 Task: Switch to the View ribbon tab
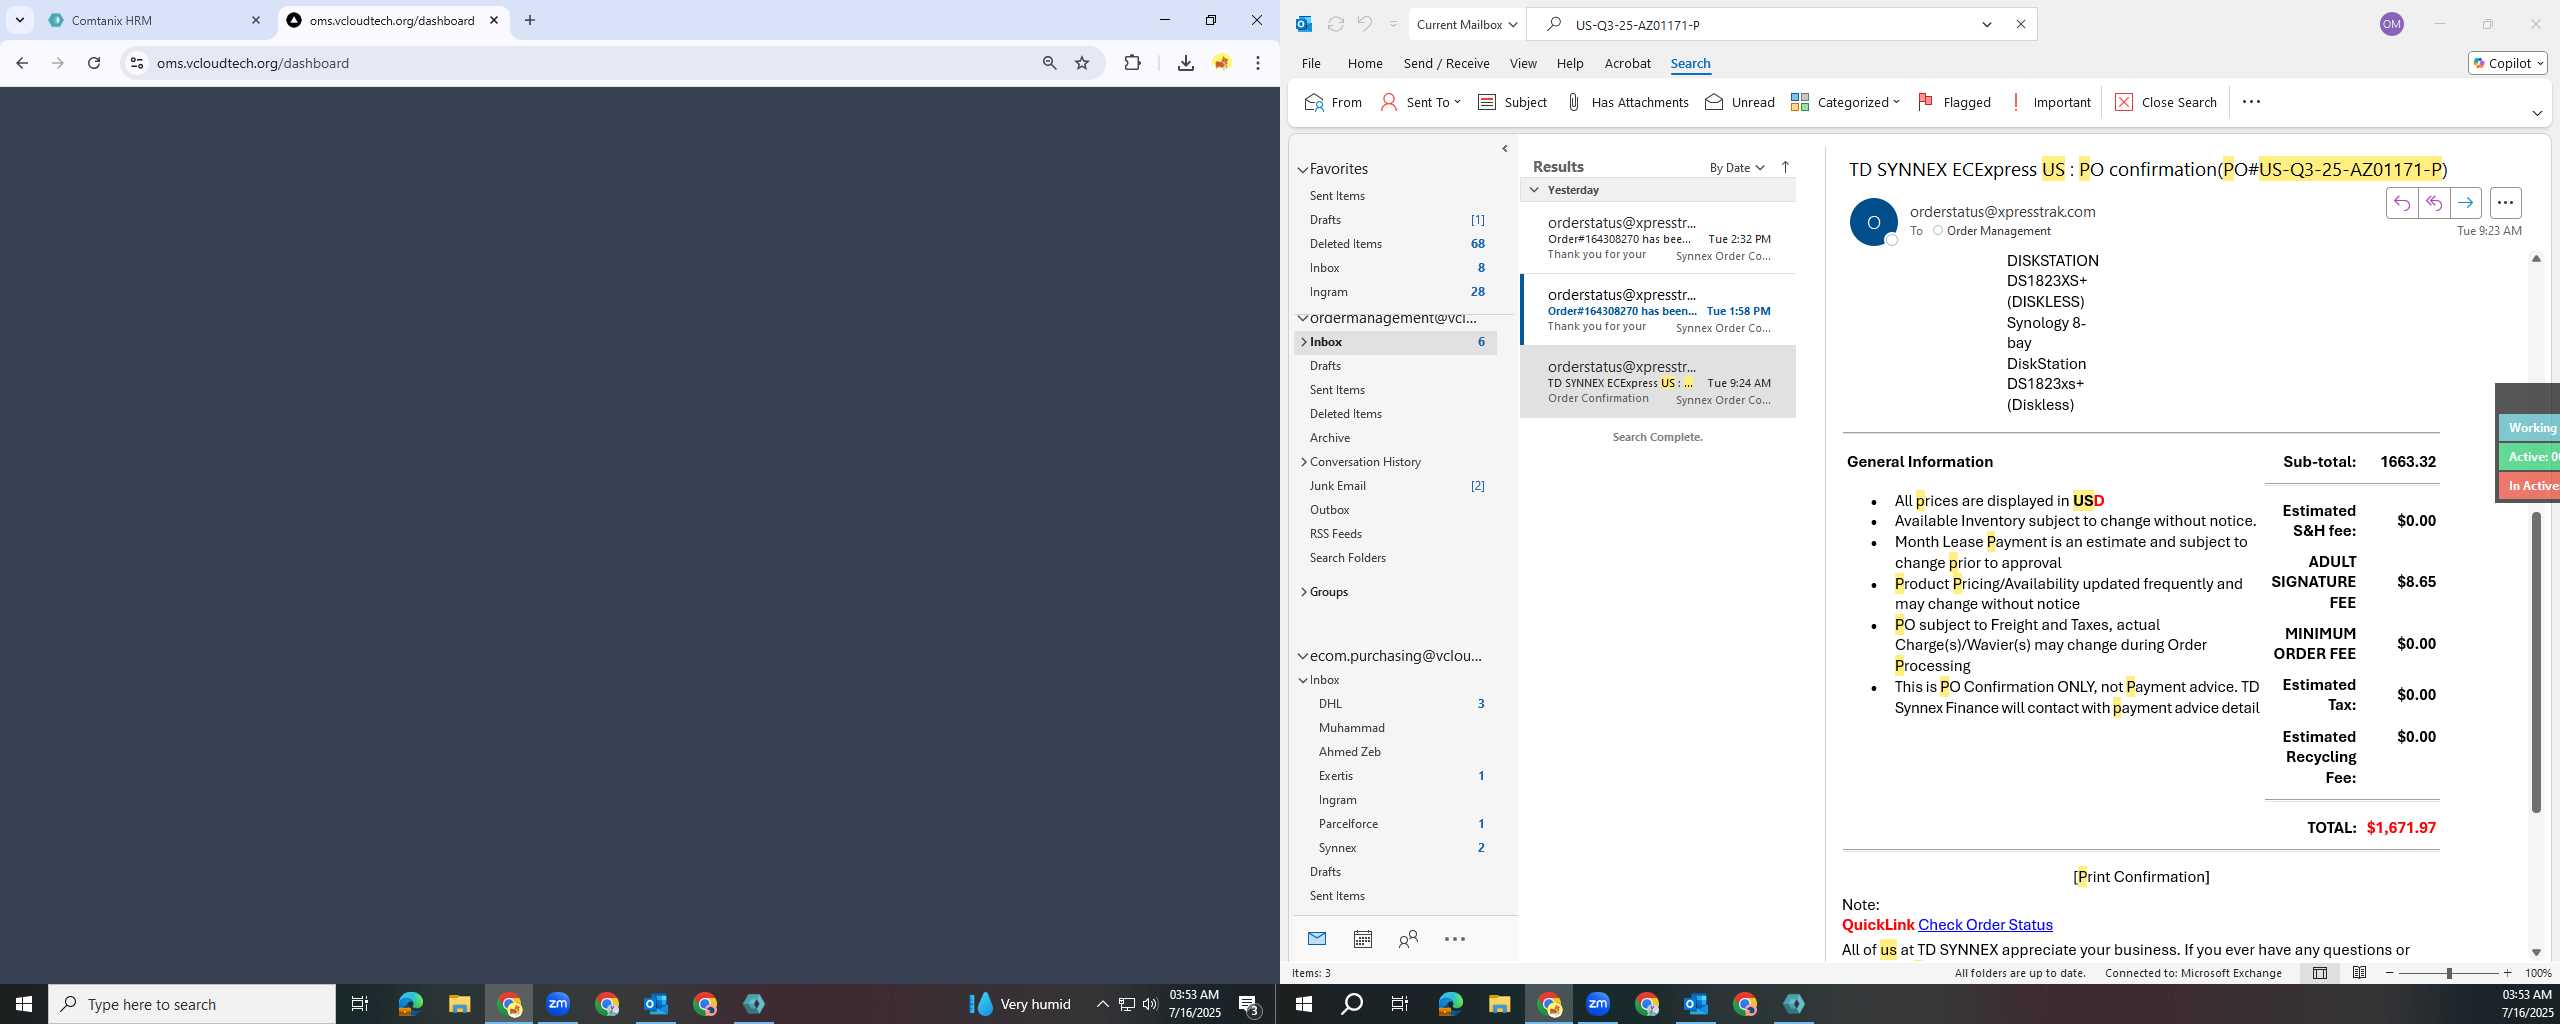point(1523,63)
